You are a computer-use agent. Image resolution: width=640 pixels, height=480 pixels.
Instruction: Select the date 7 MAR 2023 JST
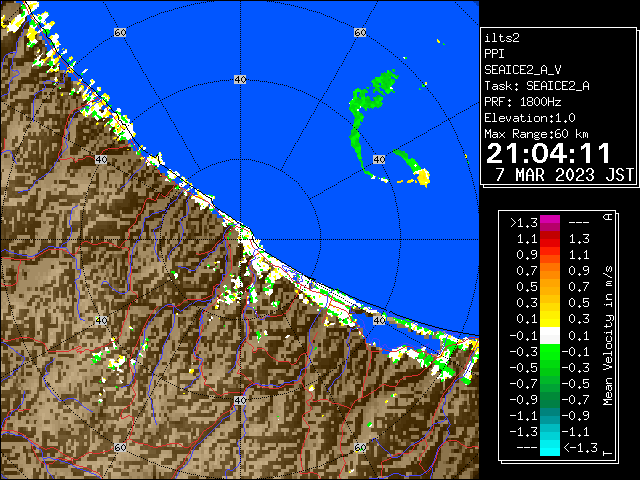564,175
